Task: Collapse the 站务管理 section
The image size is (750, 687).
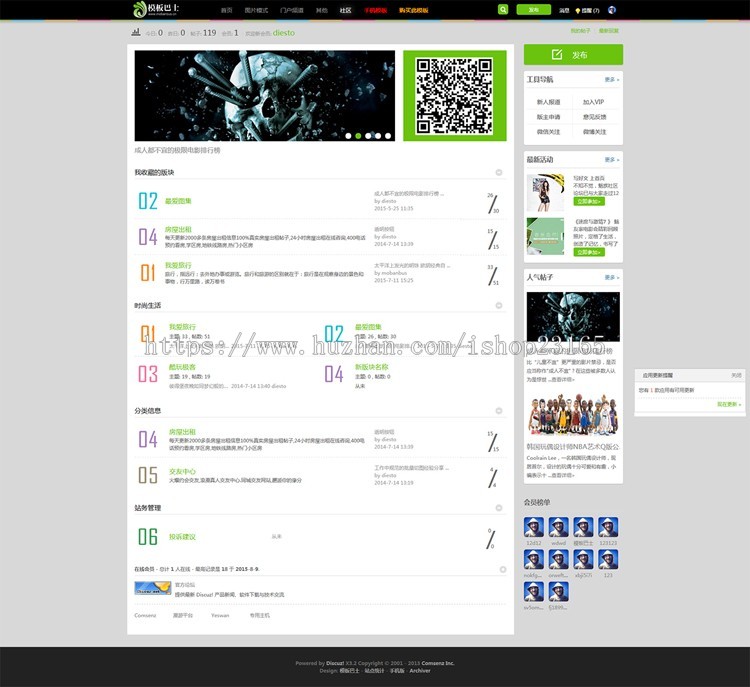Action: click(499, 508)
